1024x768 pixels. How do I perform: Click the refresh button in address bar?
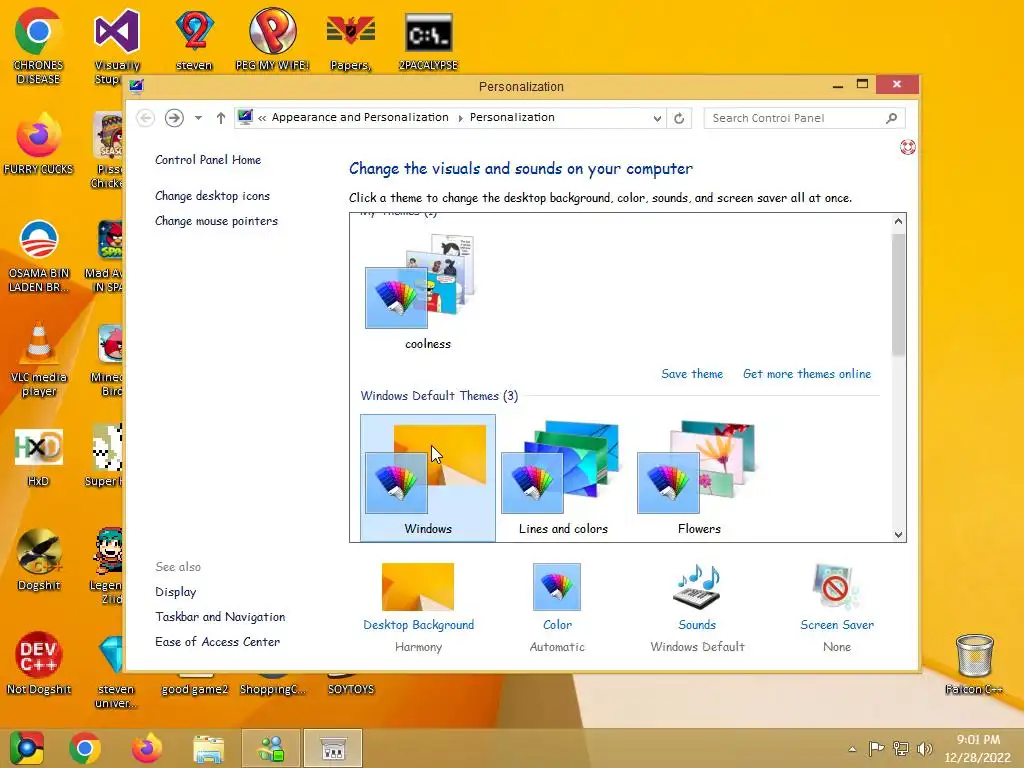coord(679,118)
